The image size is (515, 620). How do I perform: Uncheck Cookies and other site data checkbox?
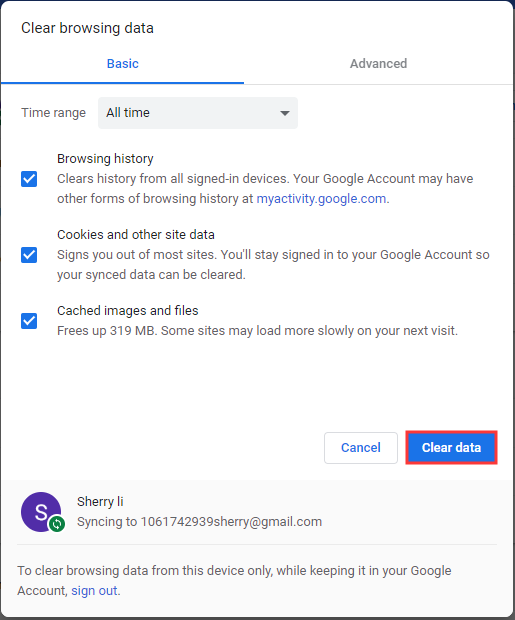pyautogui.click(x=29, y=255)
